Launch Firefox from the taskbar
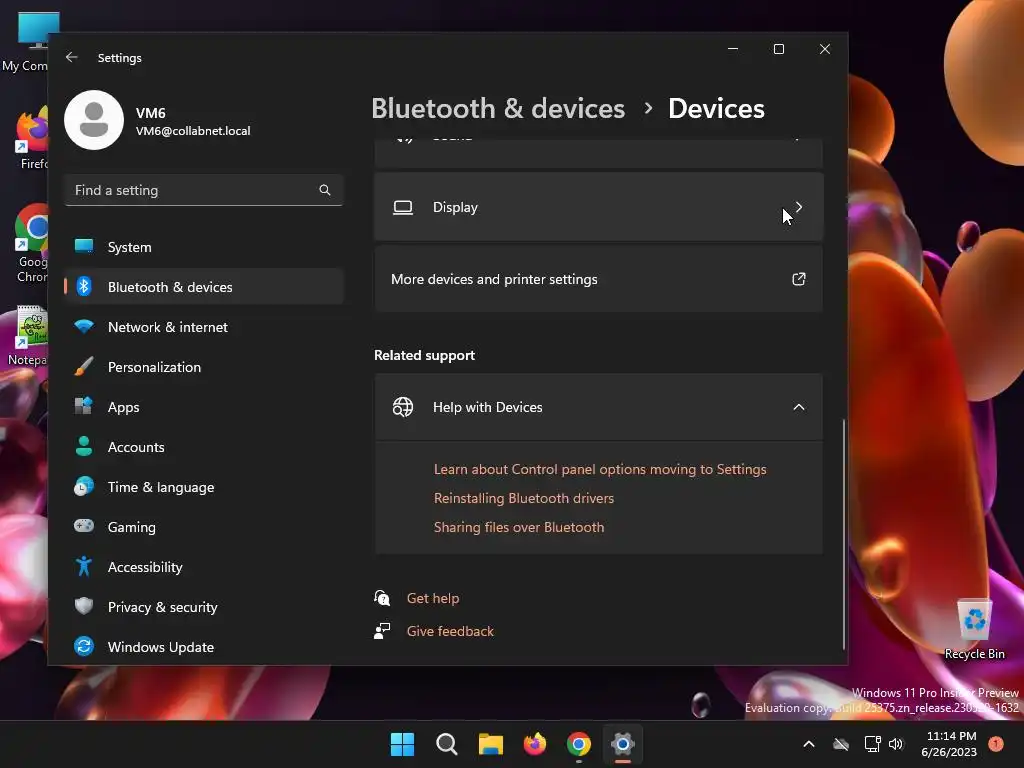 535,744
